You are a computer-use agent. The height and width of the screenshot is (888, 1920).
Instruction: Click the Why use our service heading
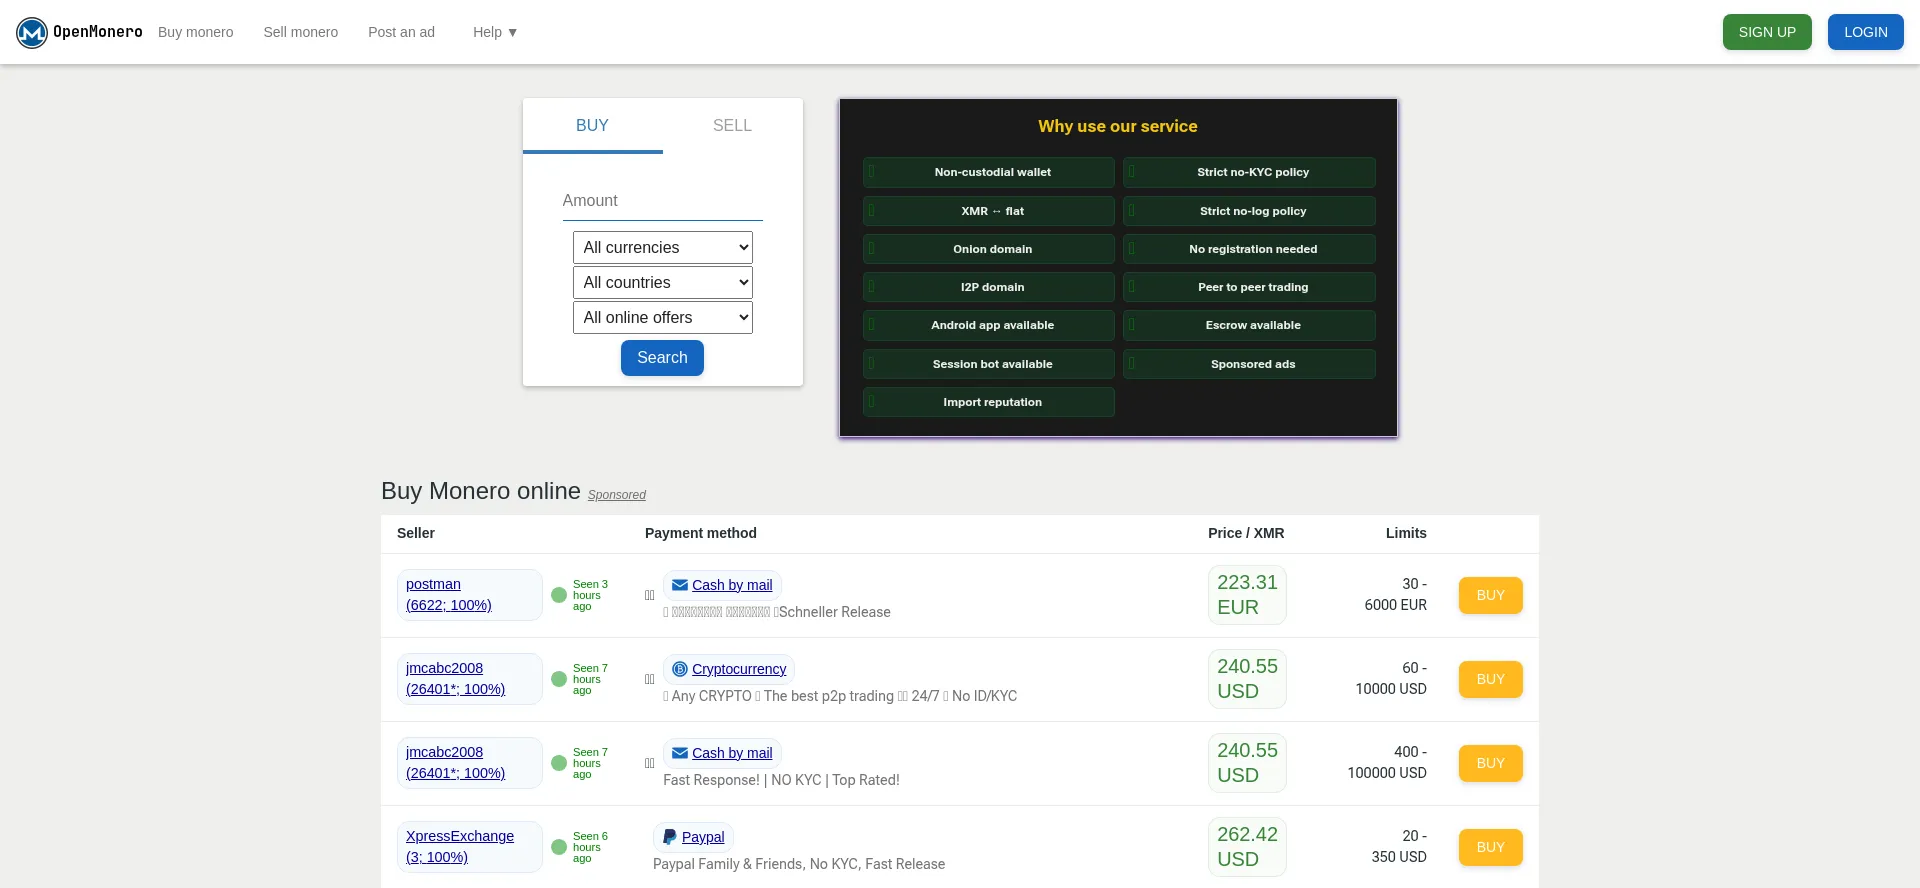[1118, 126]
